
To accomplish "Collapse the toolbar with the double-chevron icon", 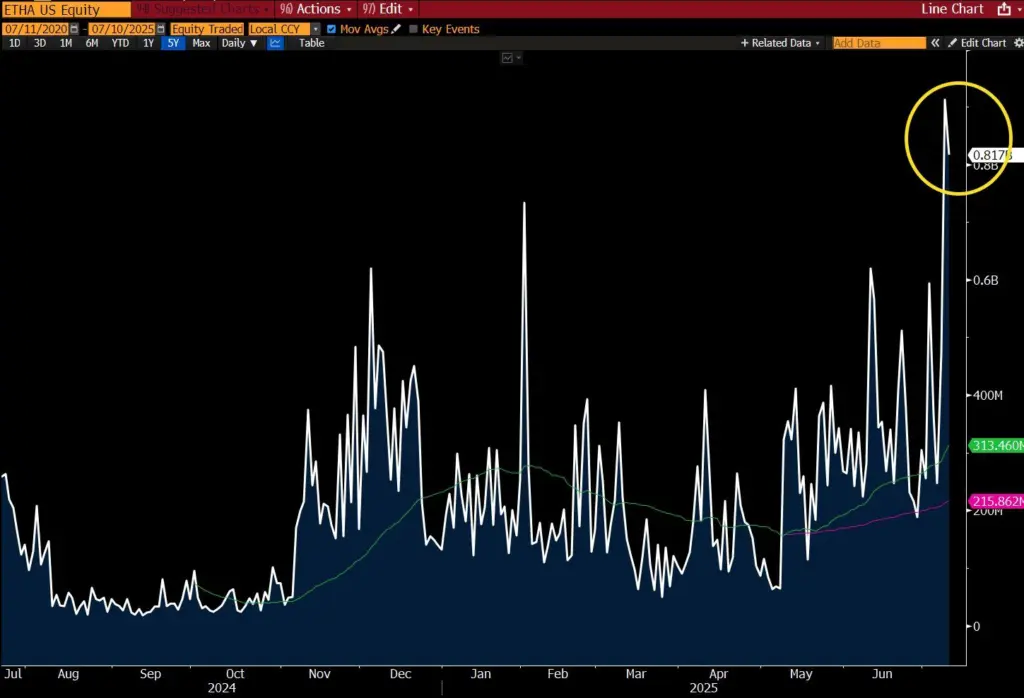I will (935, 43).
